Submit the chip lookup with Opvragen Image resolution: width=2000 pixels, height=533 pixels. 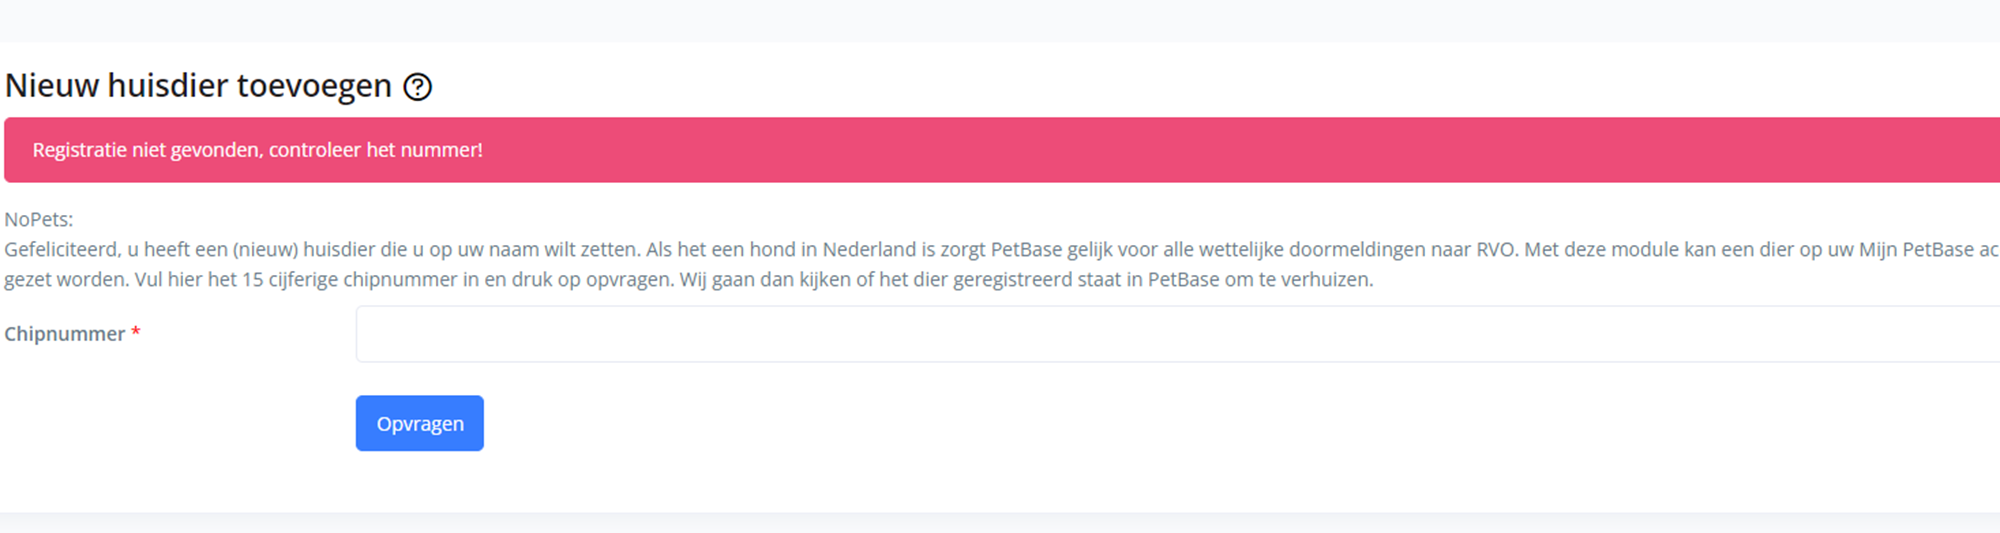420,423
